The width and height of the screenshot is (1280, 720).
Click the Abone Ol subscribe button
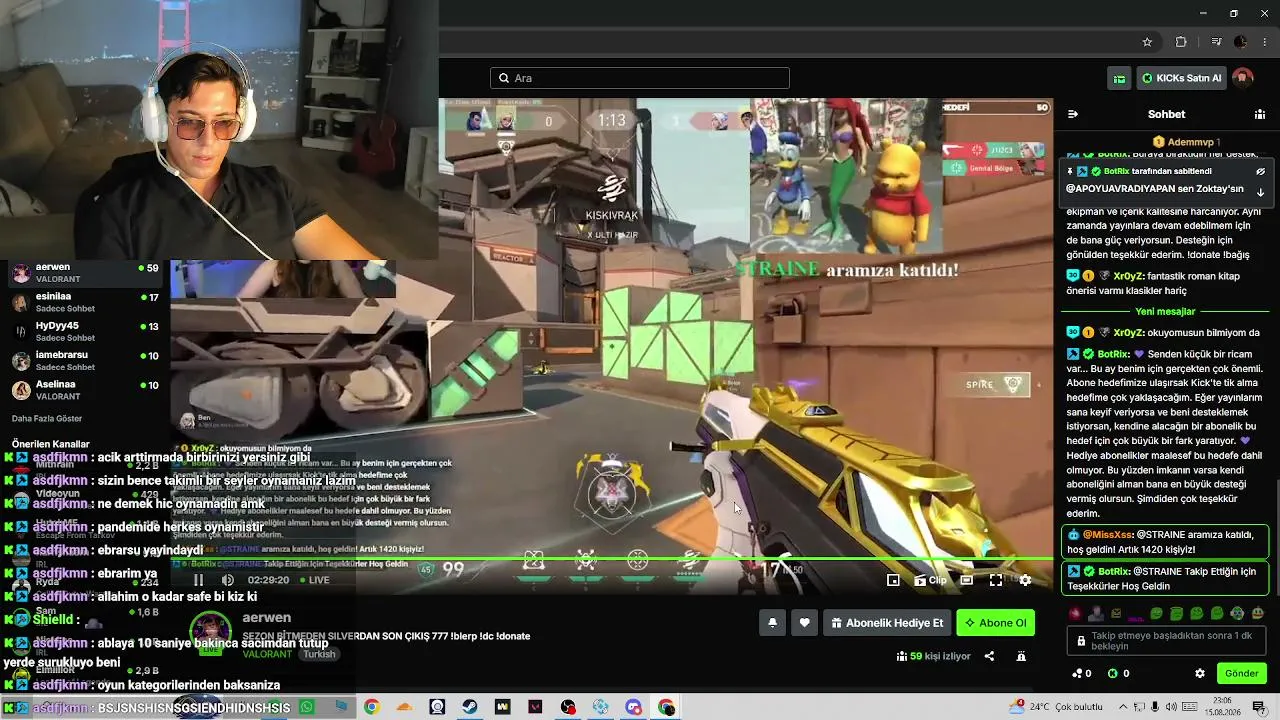[995, 623]
